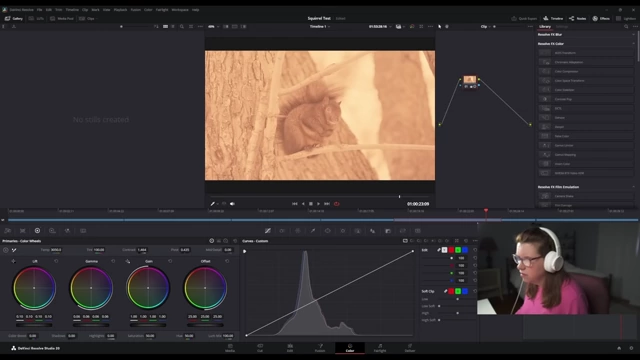The height and width of the screenshot is (360, 640).
Task: Search the effects library
Action: point(626,27)
